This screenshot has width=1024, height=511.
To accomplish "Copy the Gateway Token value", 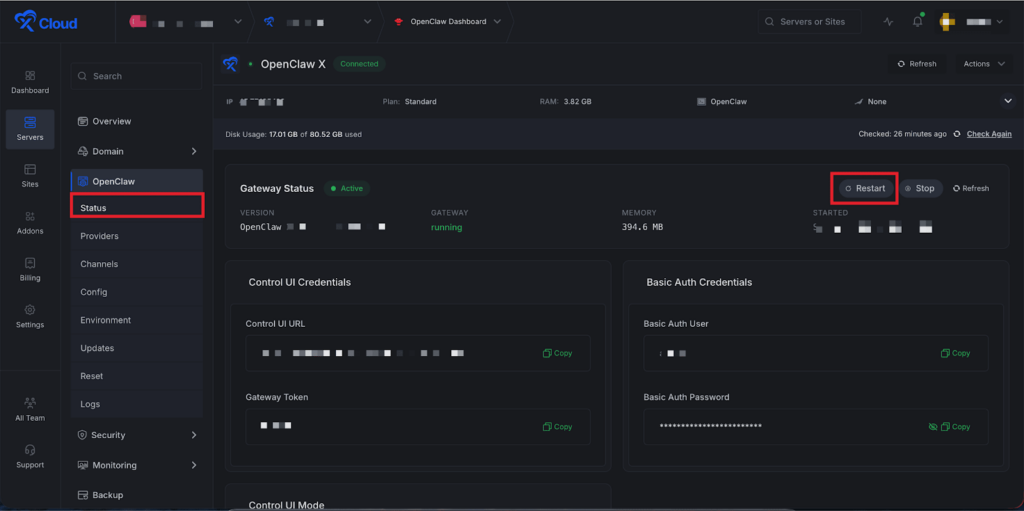I will [557, 427].
